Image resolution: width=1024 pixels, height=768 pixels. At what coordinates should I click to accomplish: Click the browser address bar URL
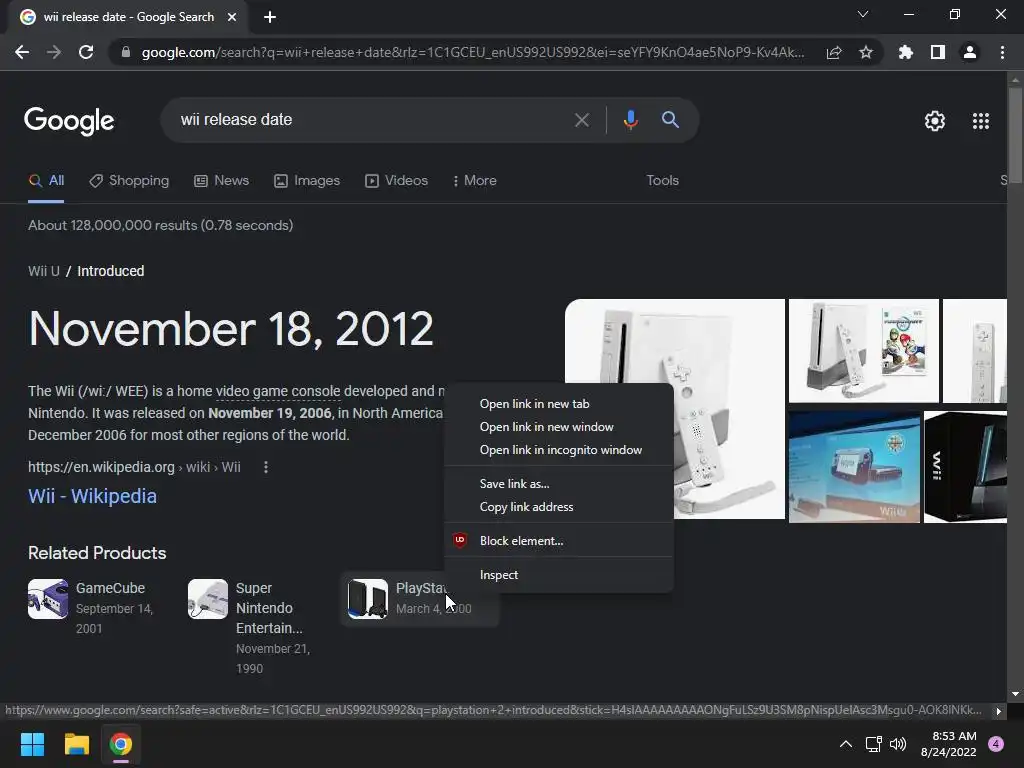tap(473, 52)
